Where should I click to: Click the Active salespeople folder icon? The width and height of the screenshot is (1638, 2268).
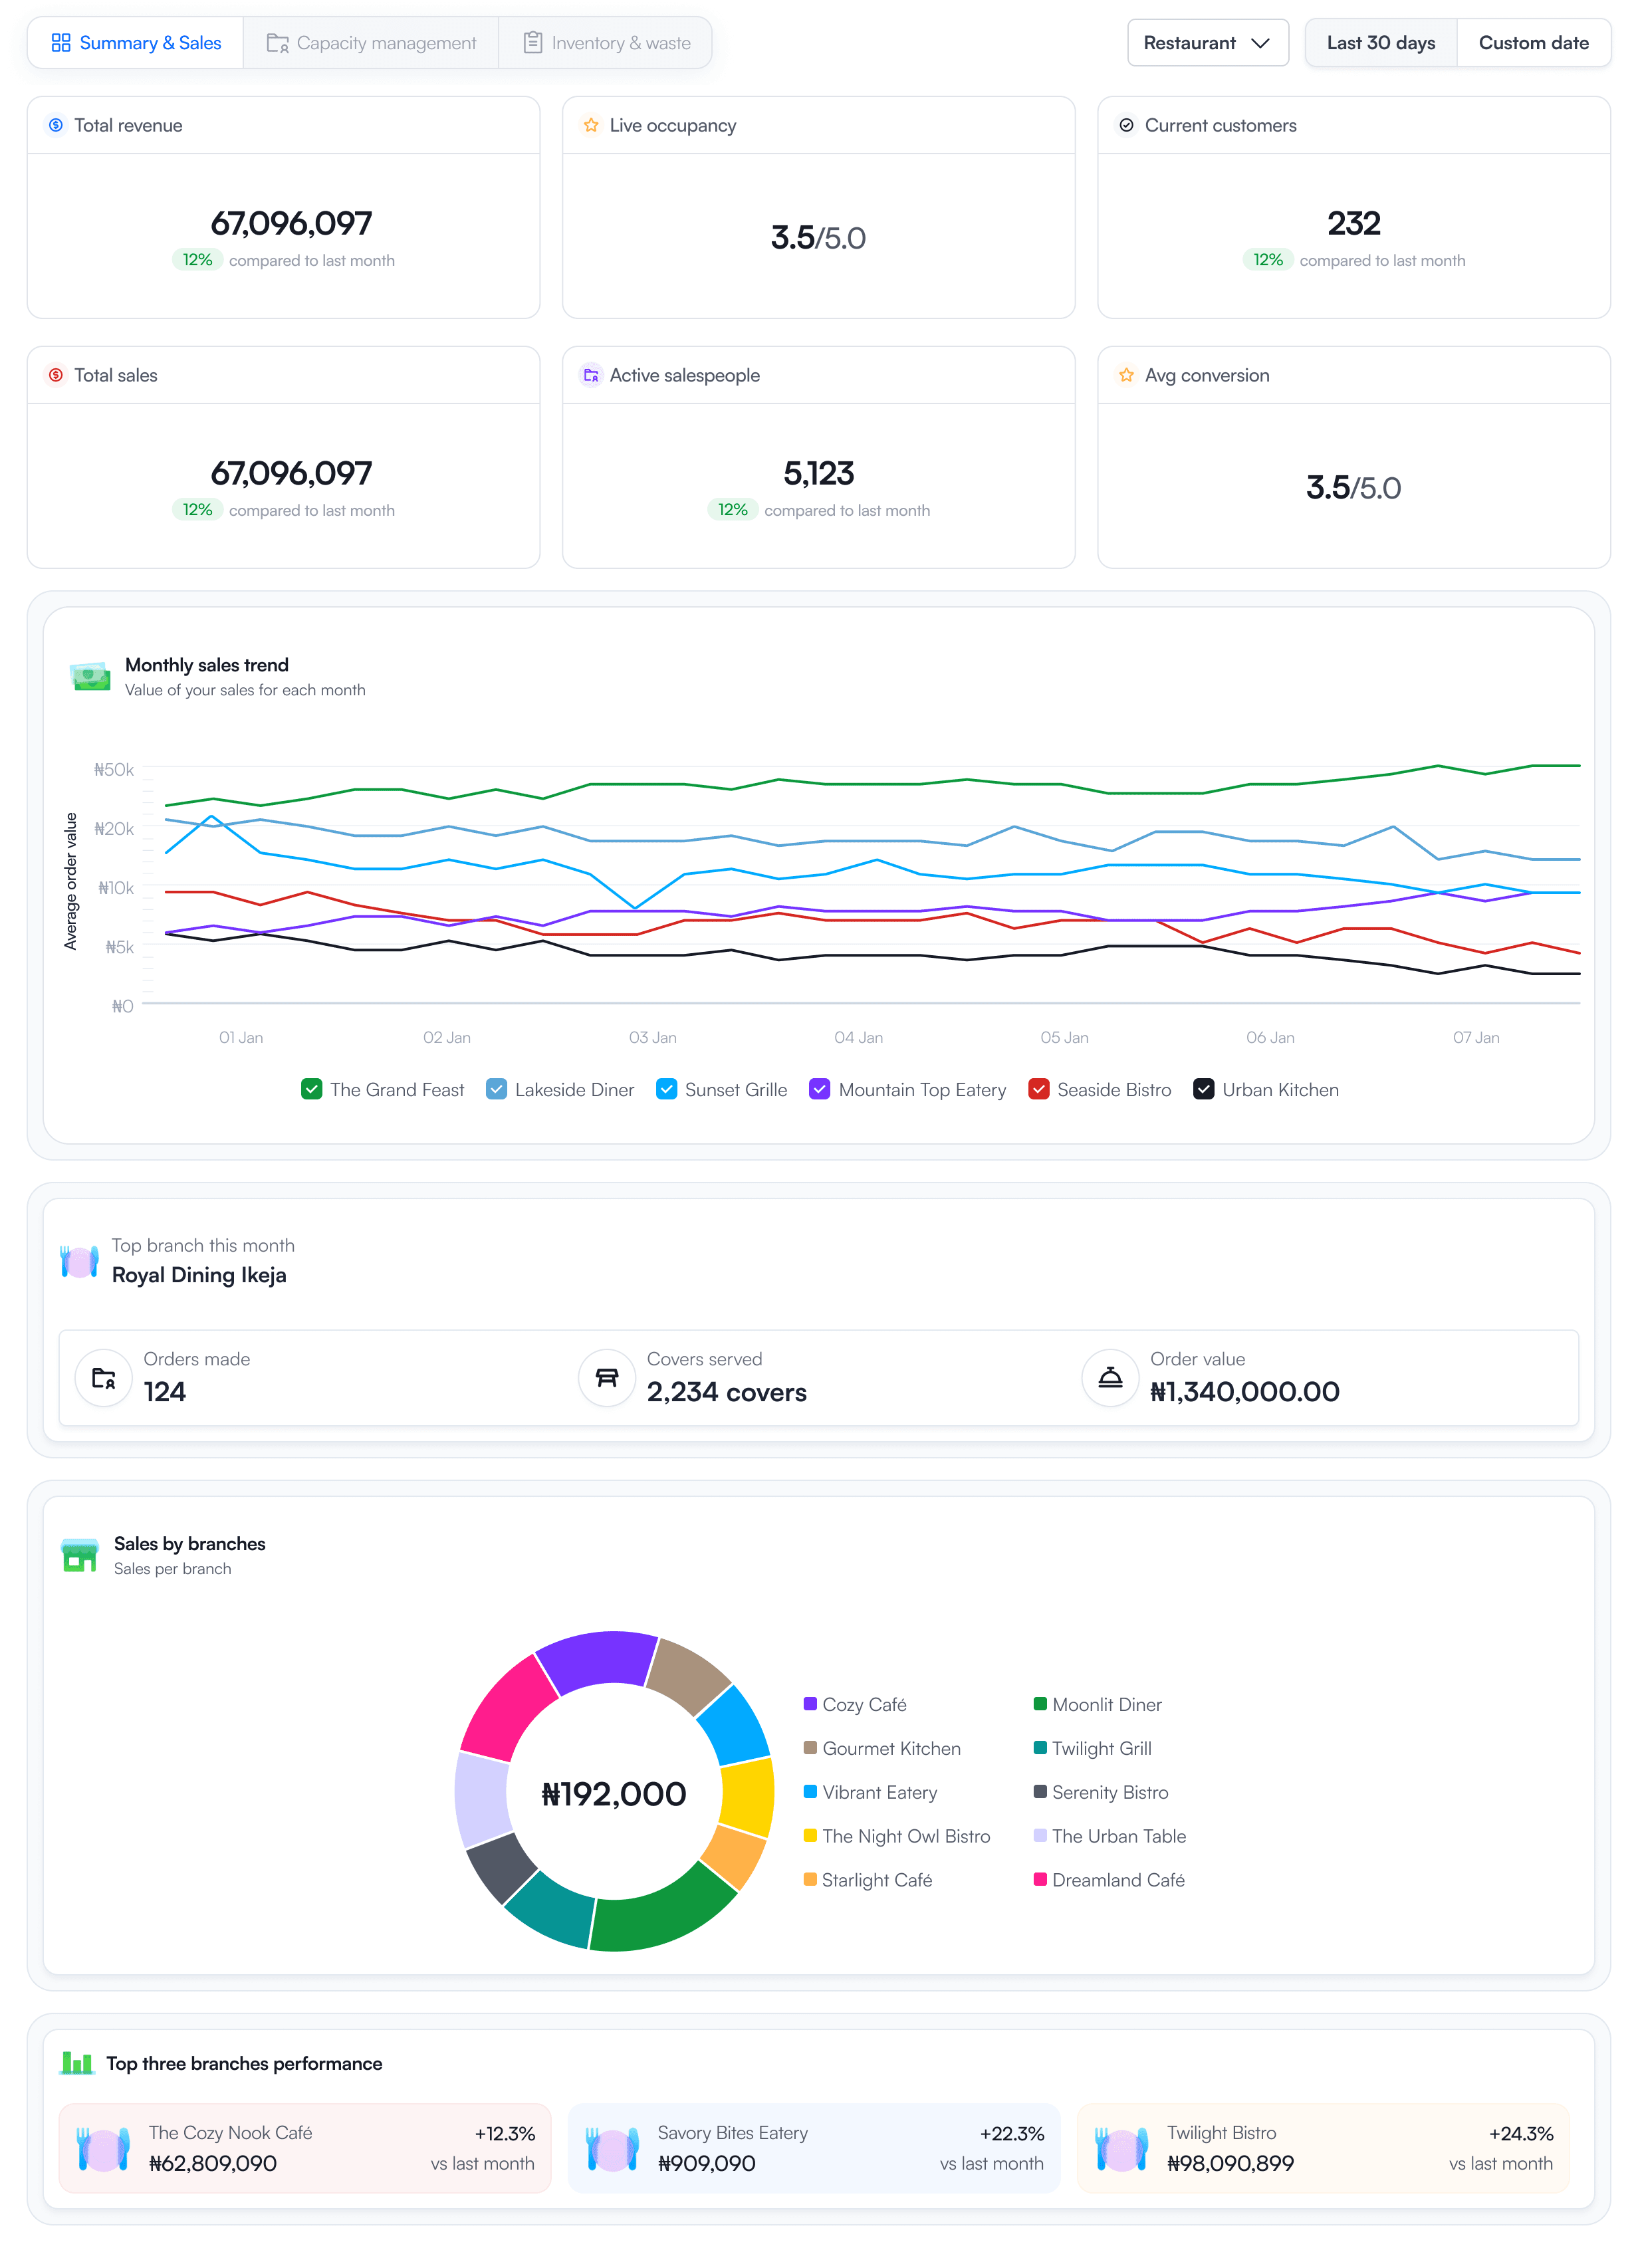pos(591,375)
